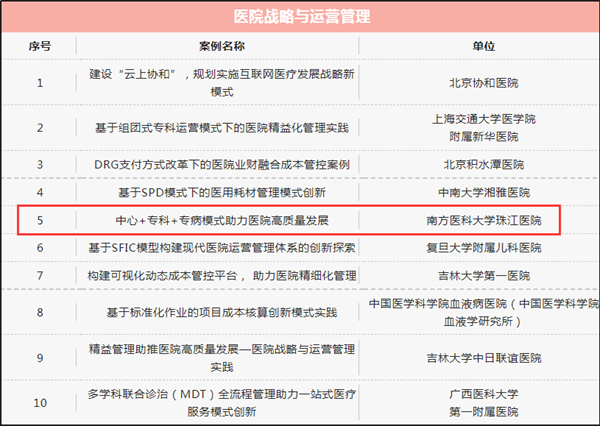Viewport: 600px width, 426px height.
Task: Click unit 上海交通大学医学院附属新华医院
Action: tap(484, 128)
